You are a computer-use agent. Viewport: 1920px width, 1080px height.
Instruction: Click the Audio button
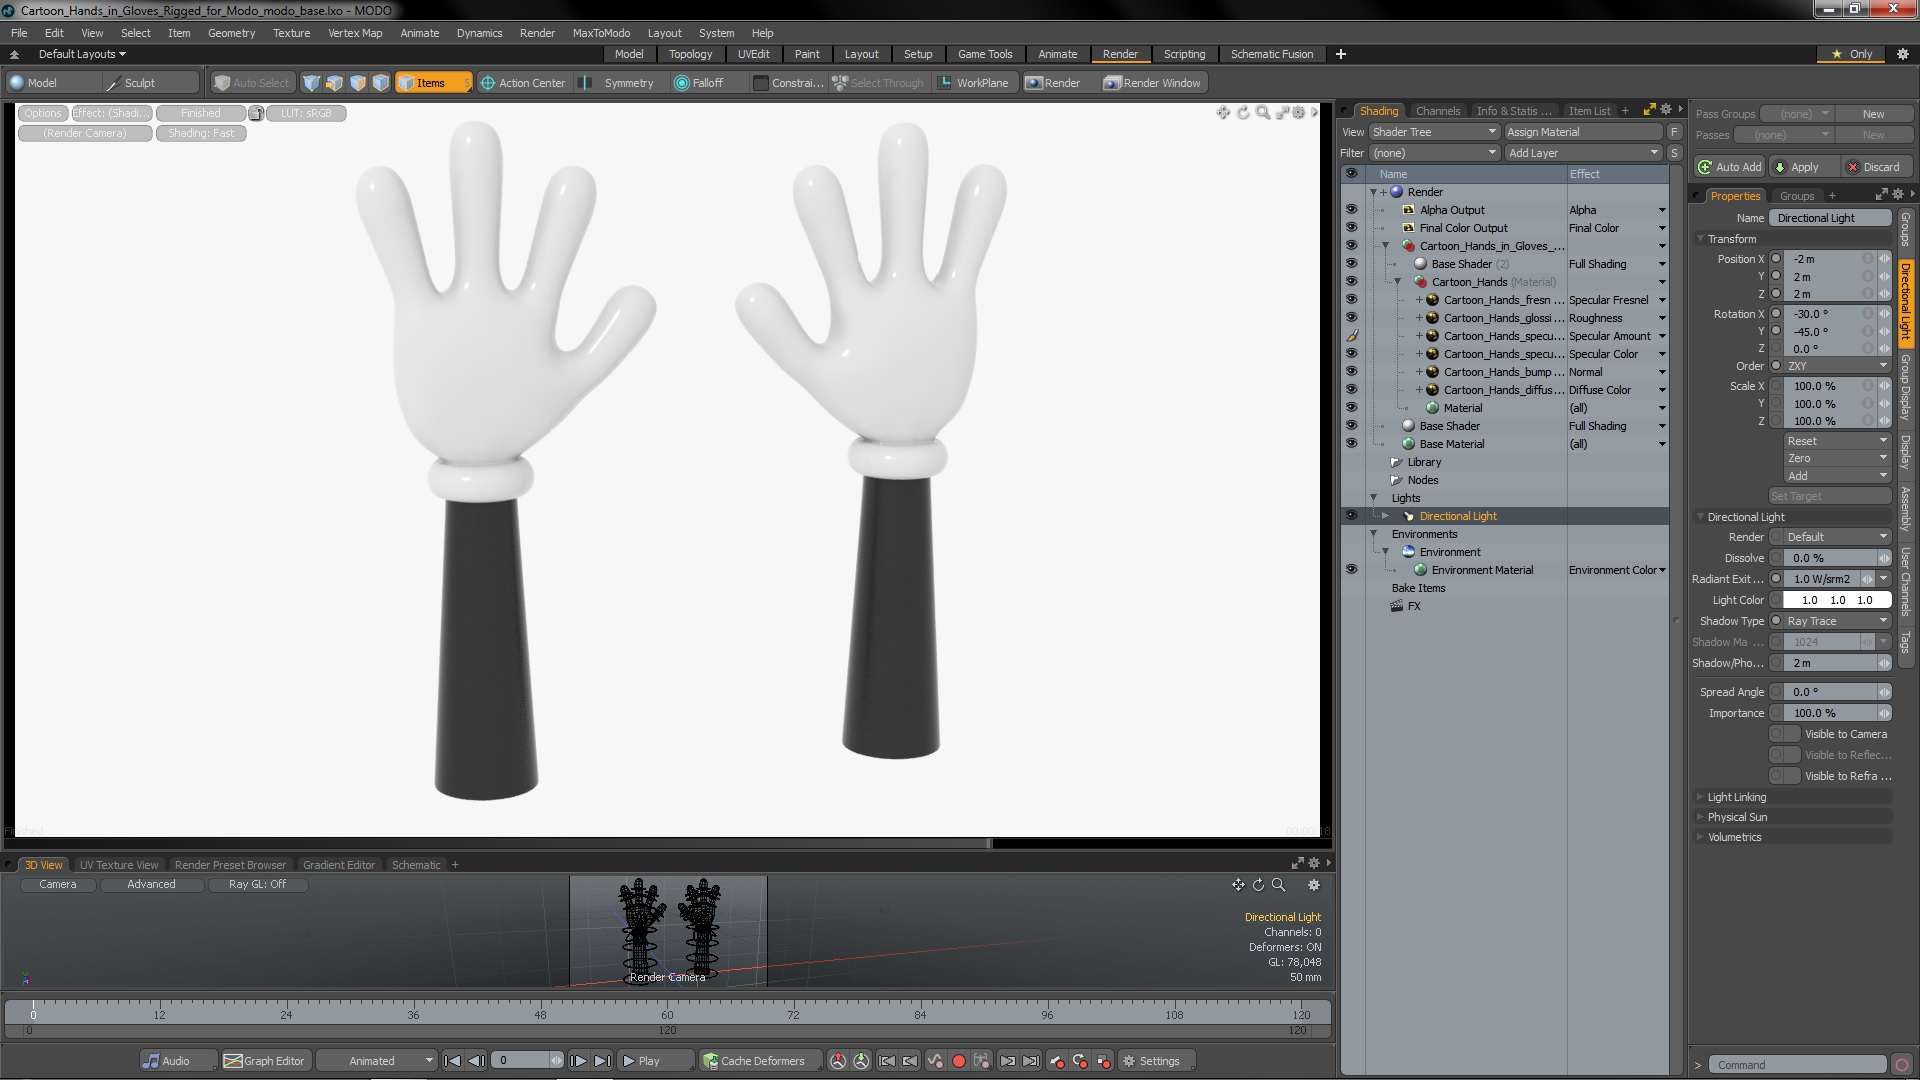tap(177, 1061)
